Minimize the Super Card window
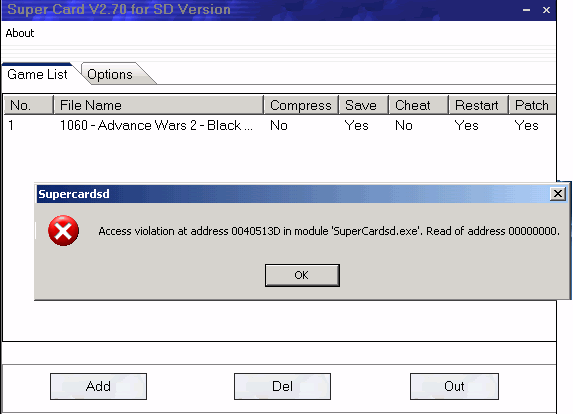Viewport: 573px width, 414px height. pyautogui.click(x=526, y=10)
